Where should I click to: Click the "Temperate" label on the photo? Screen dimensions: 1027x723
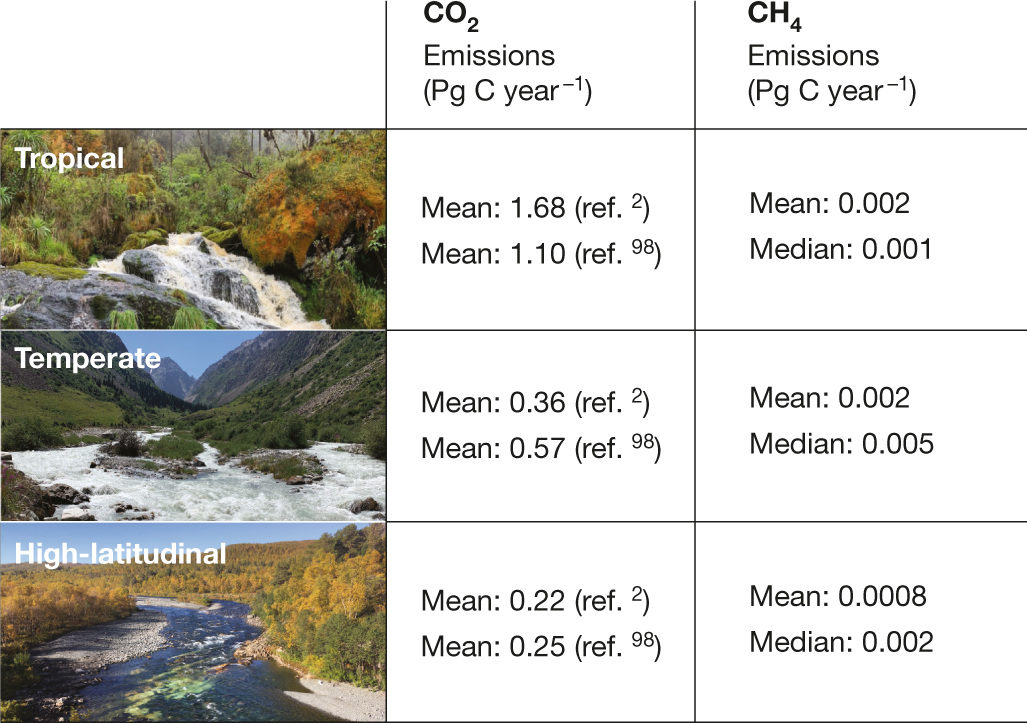[x=87, y=357]
